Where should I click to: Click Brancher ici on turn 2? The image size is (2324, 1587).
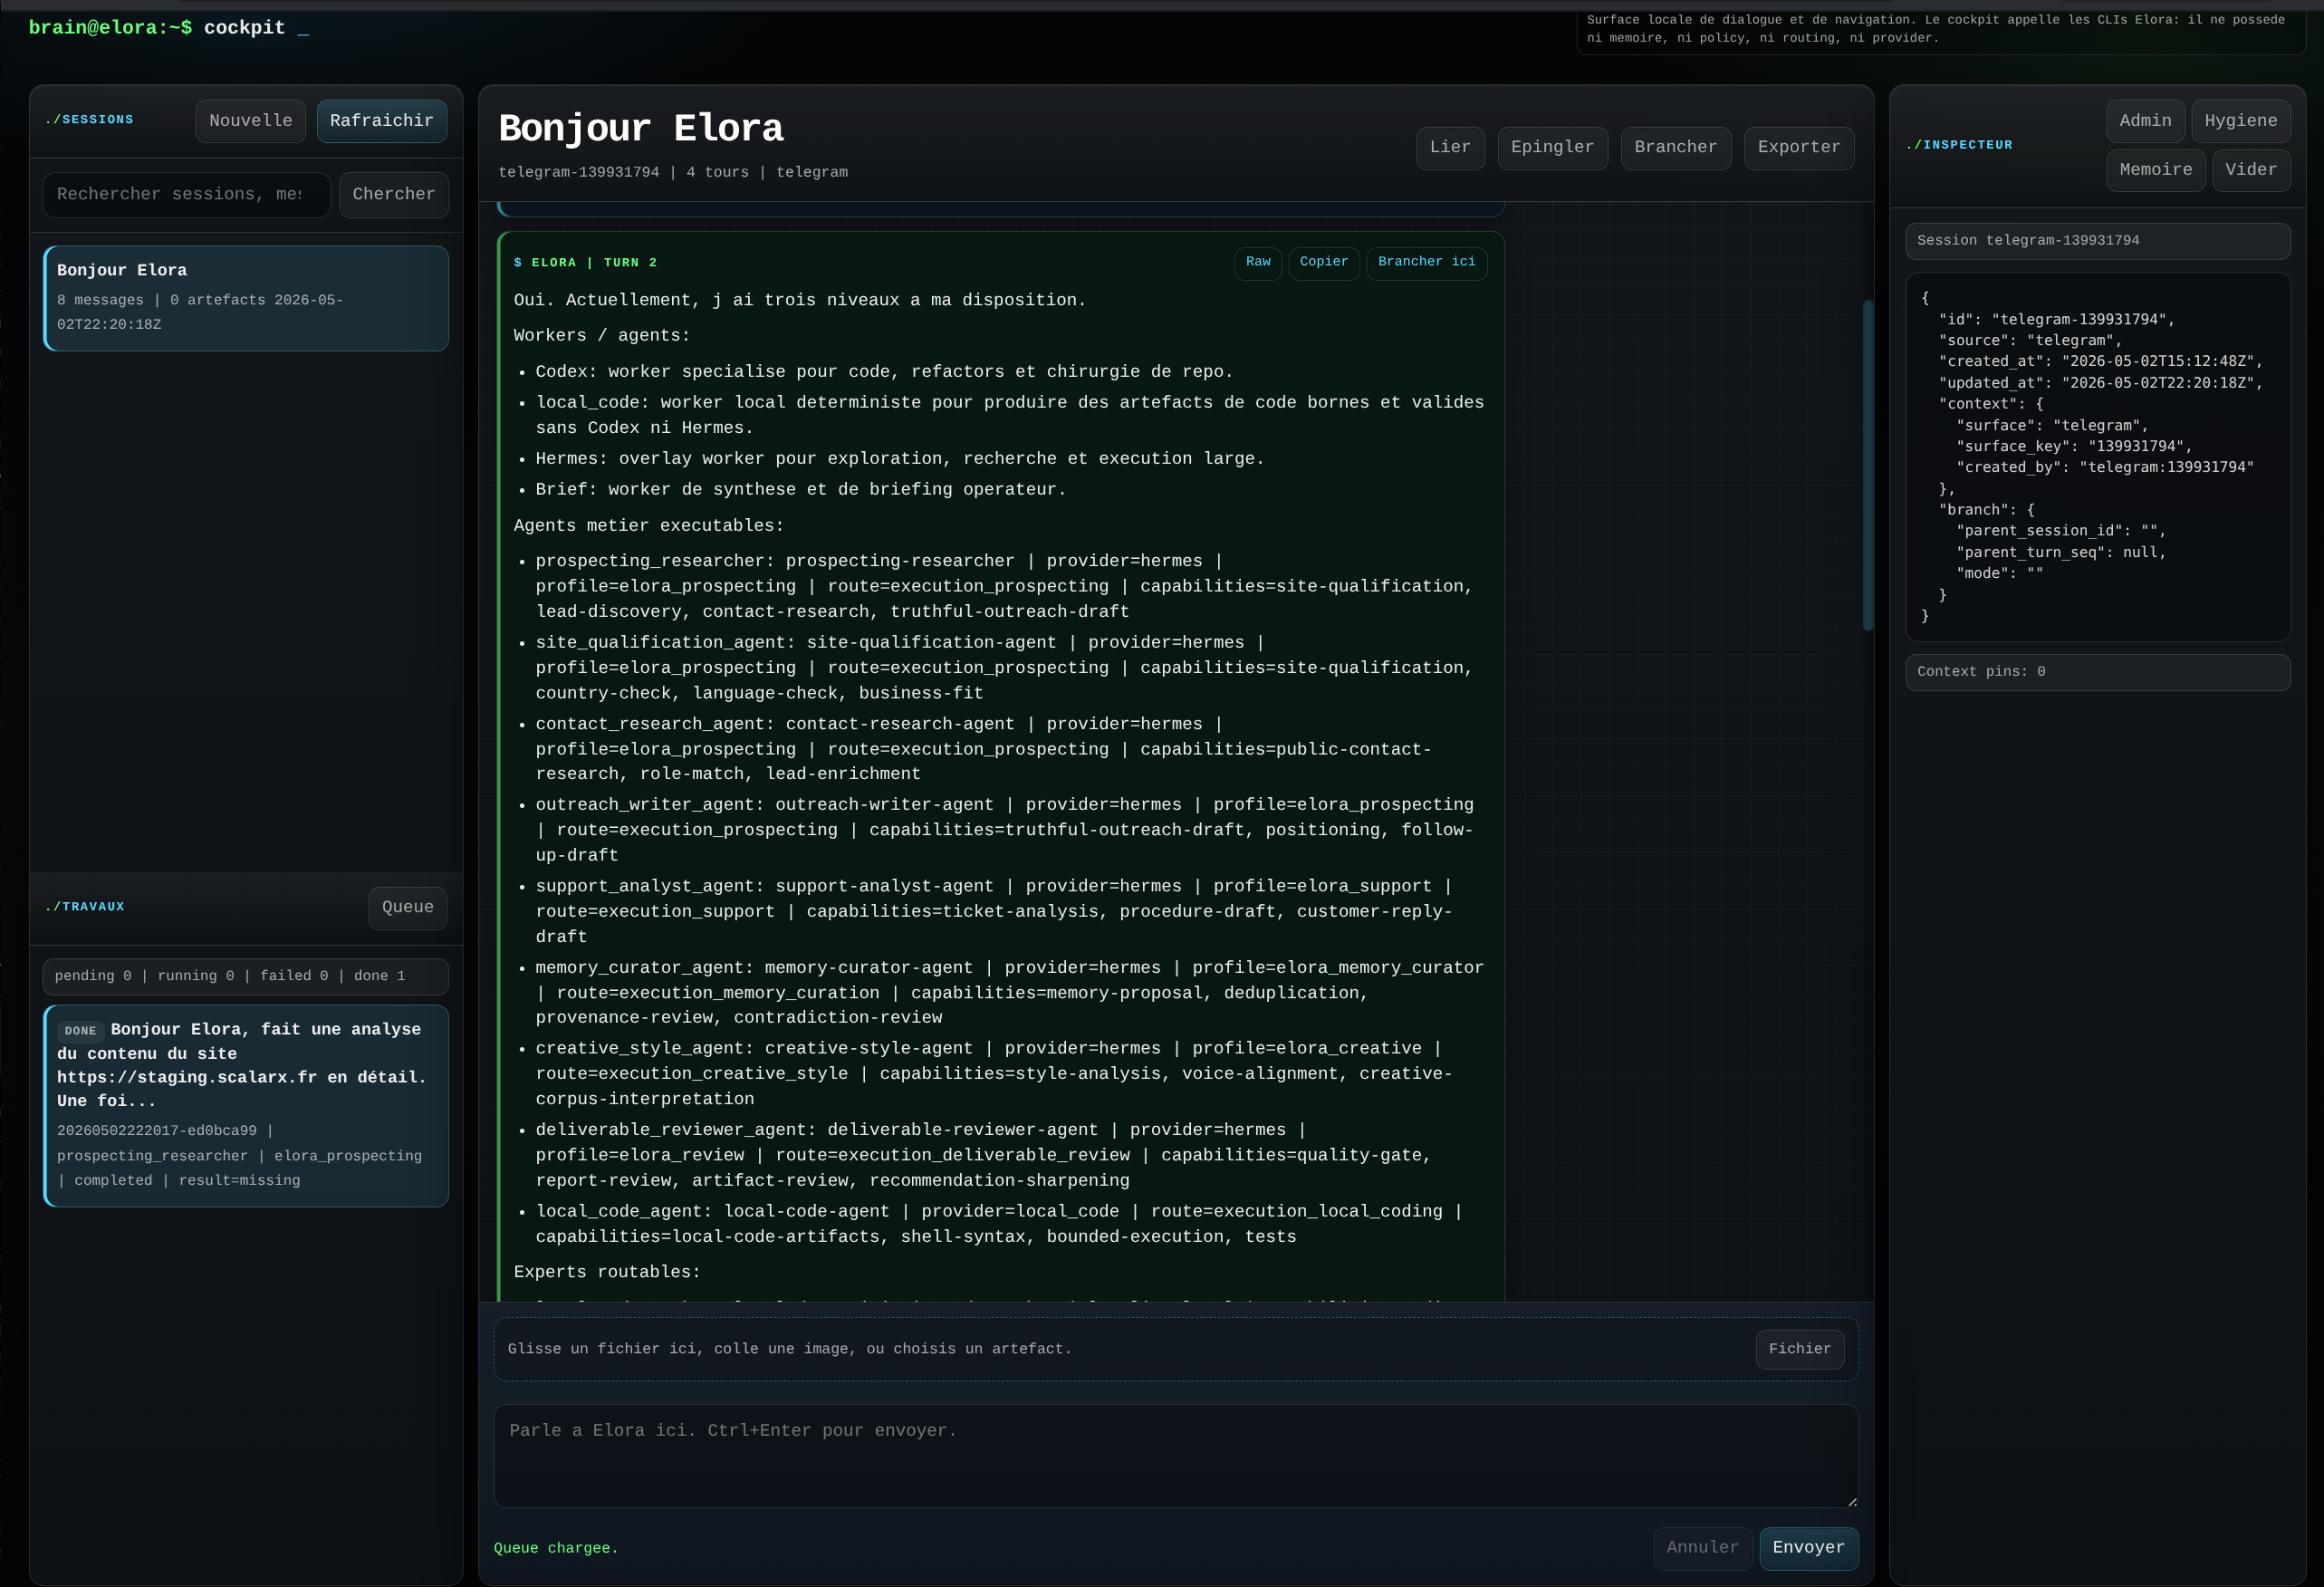1426,263
